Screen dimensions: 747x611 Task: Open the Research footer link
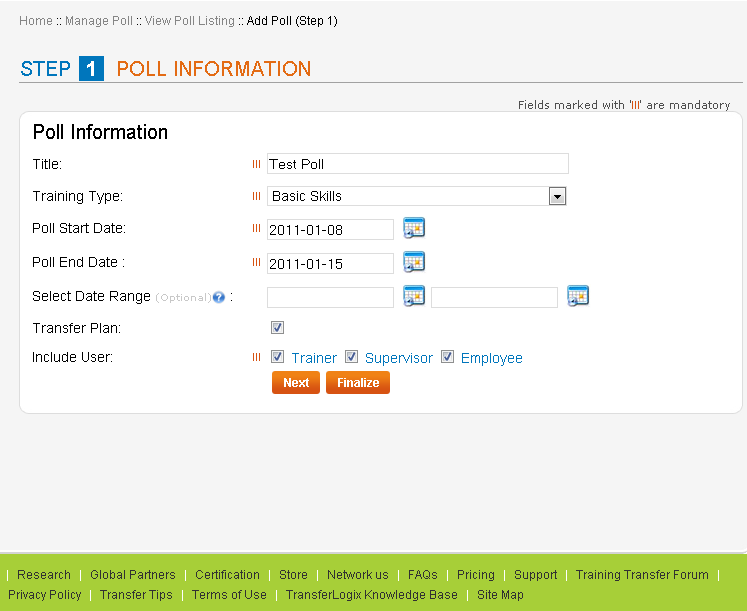point(44,575)
